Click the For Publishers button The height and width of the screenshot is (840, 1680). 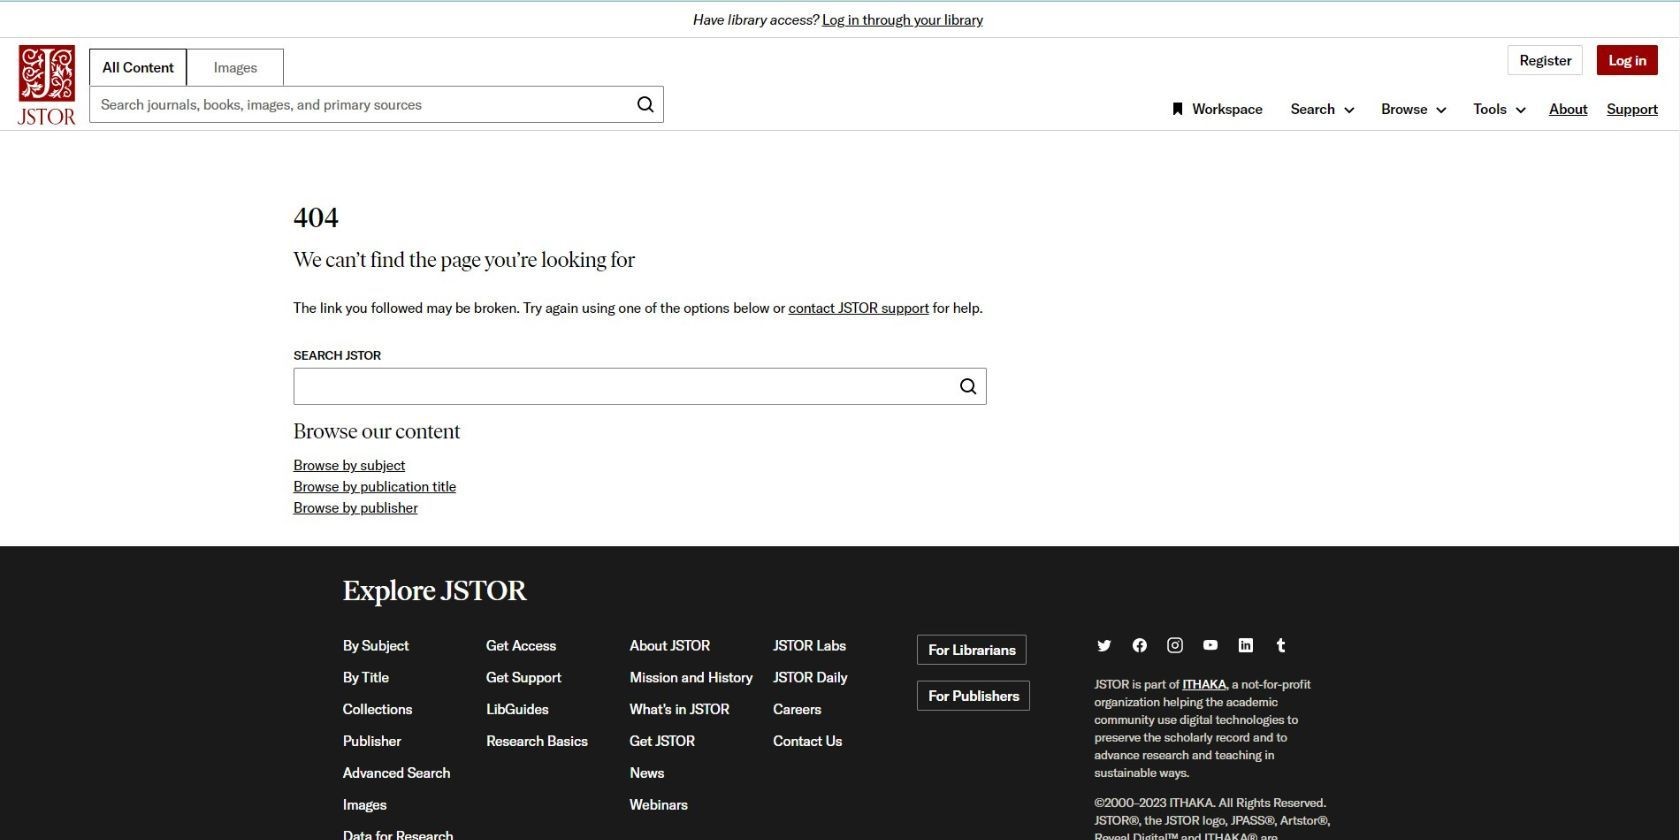pyautogui.click(x=973, y=696)
